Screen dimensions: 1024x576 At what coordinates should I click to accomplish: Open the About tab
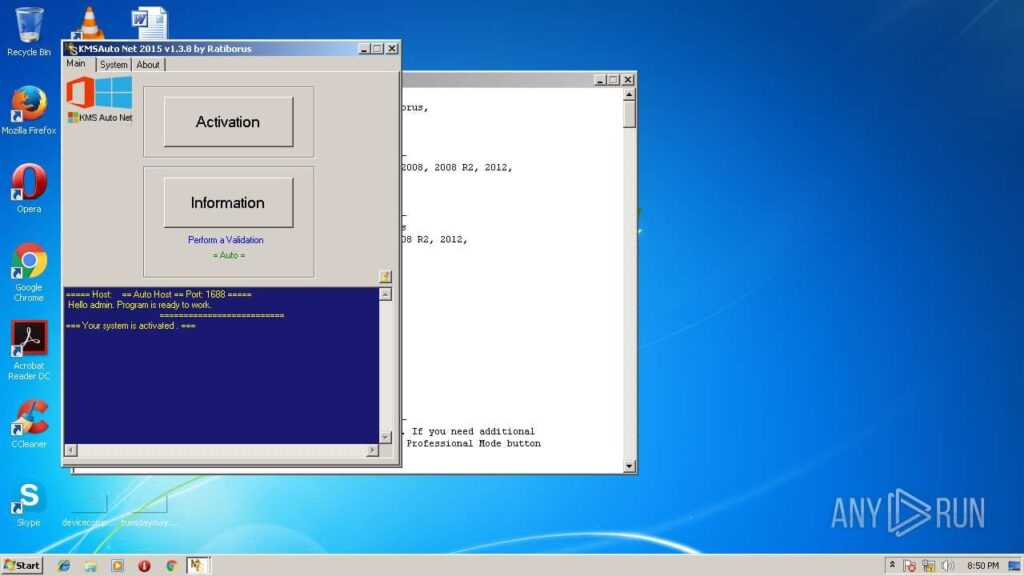(x=148, y=65)
